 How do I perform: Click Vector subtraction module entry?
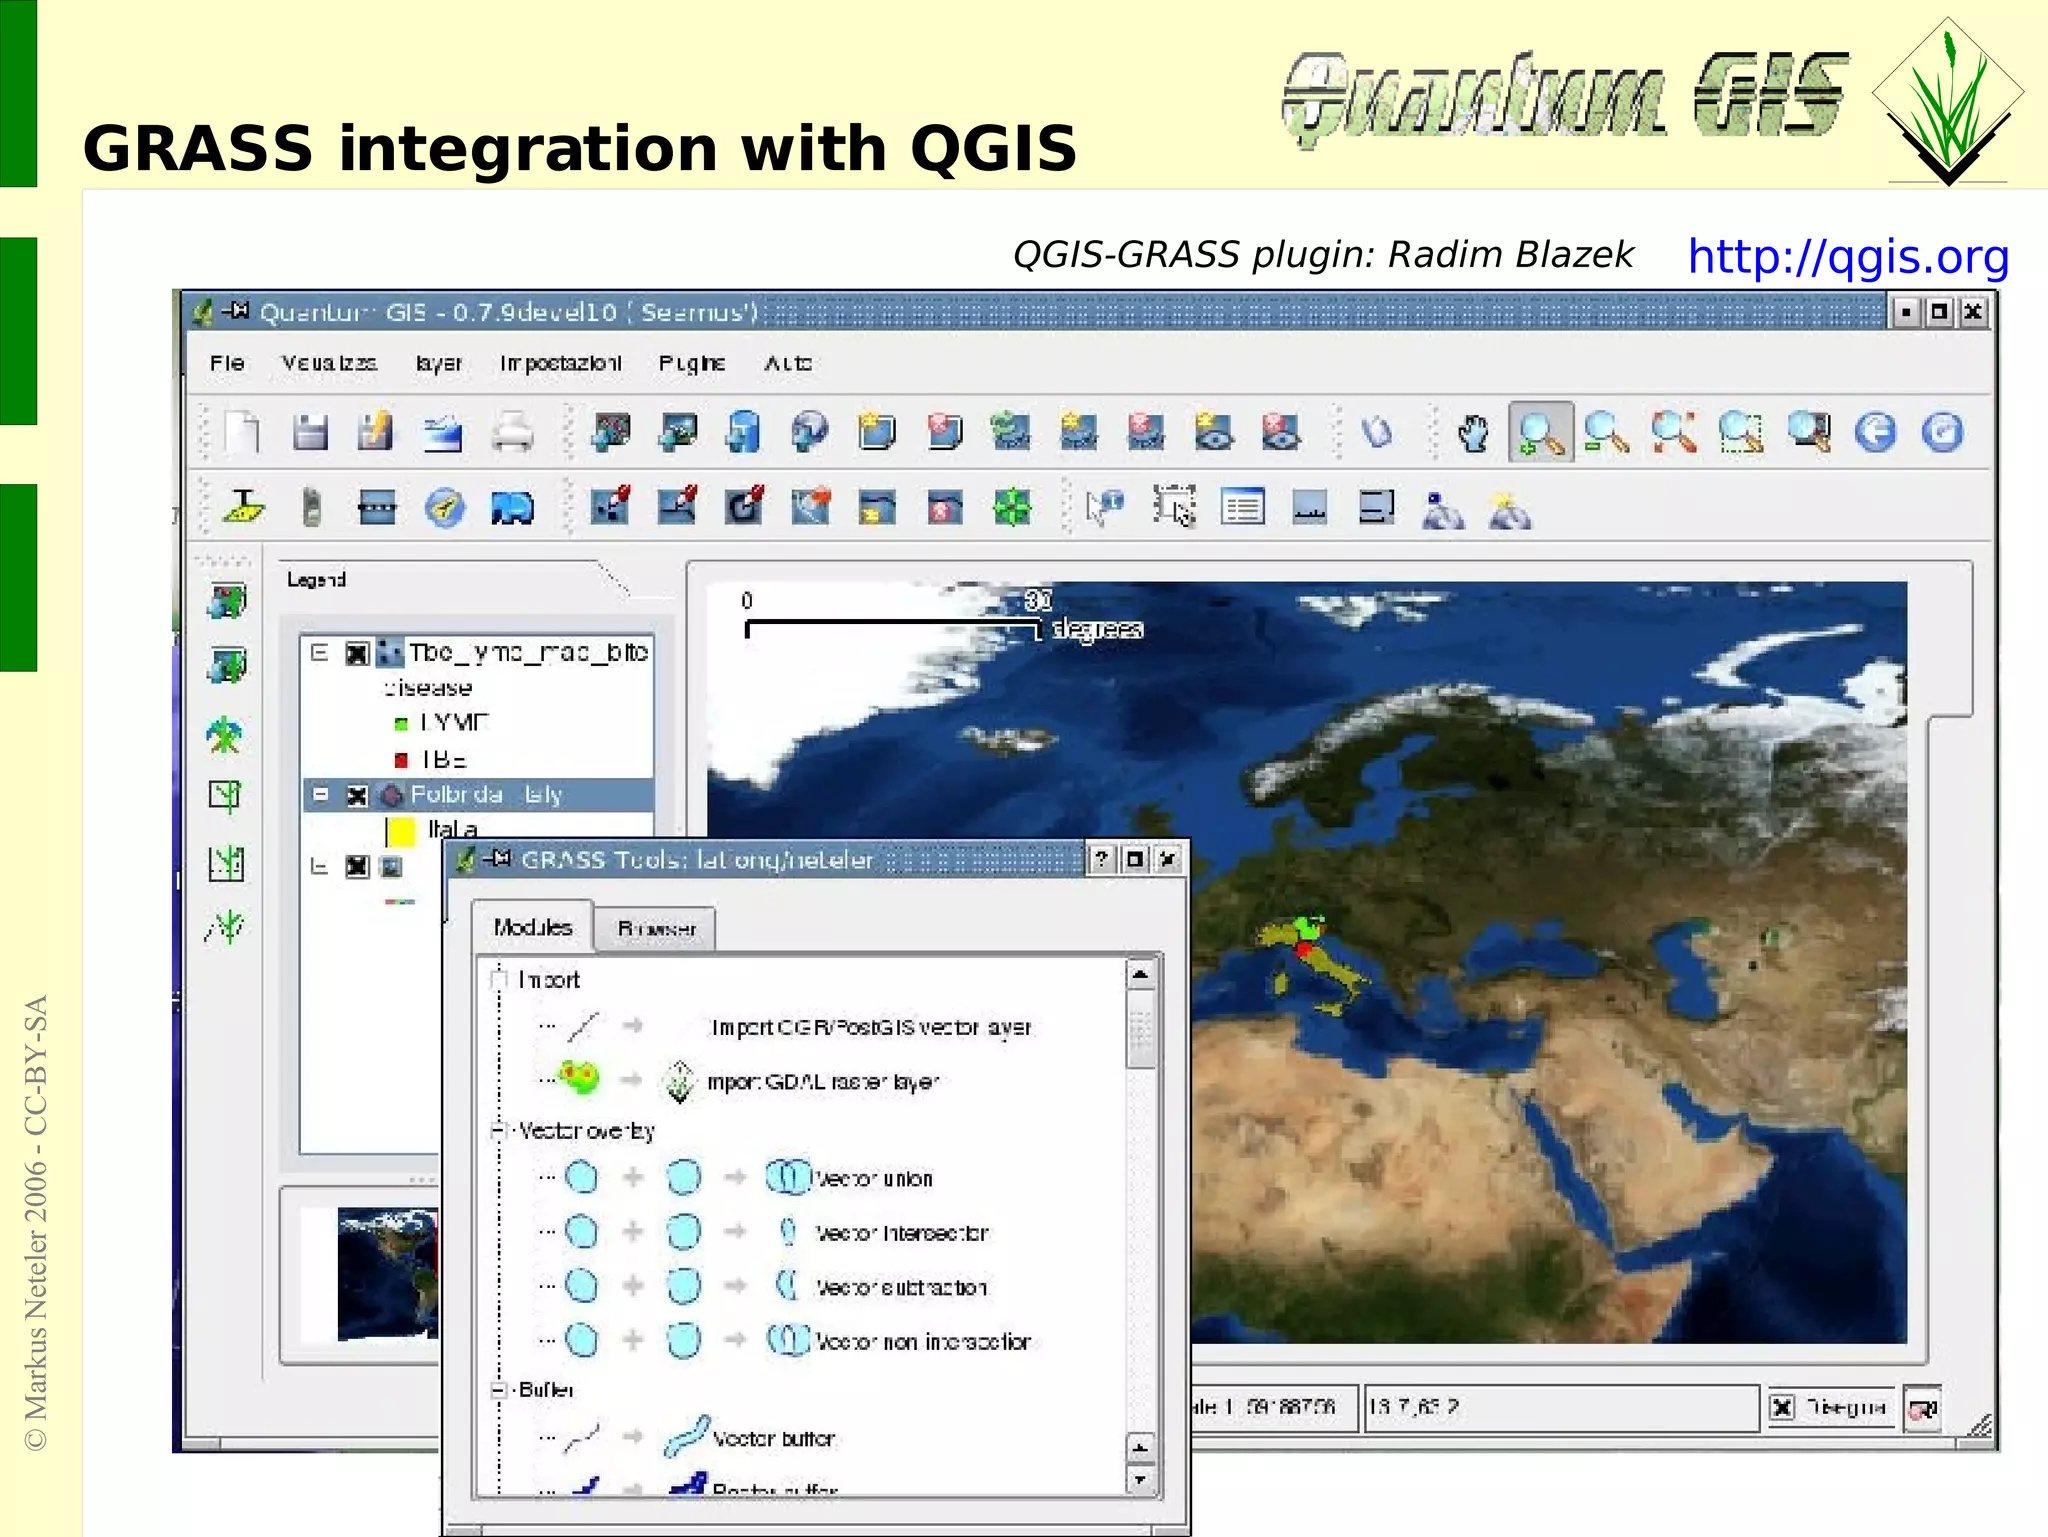(901, 1288)
